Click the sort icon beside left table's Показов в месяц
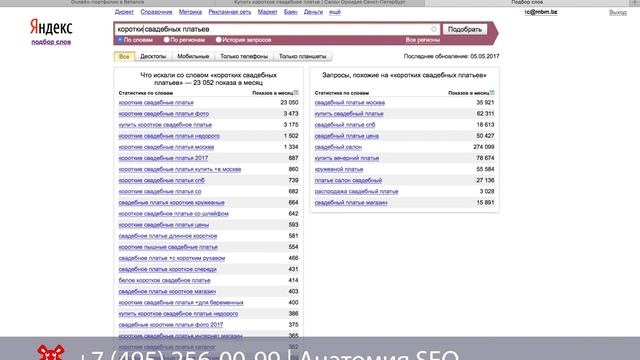The width and height of the screenshot is (640, 360). point(296,93)
